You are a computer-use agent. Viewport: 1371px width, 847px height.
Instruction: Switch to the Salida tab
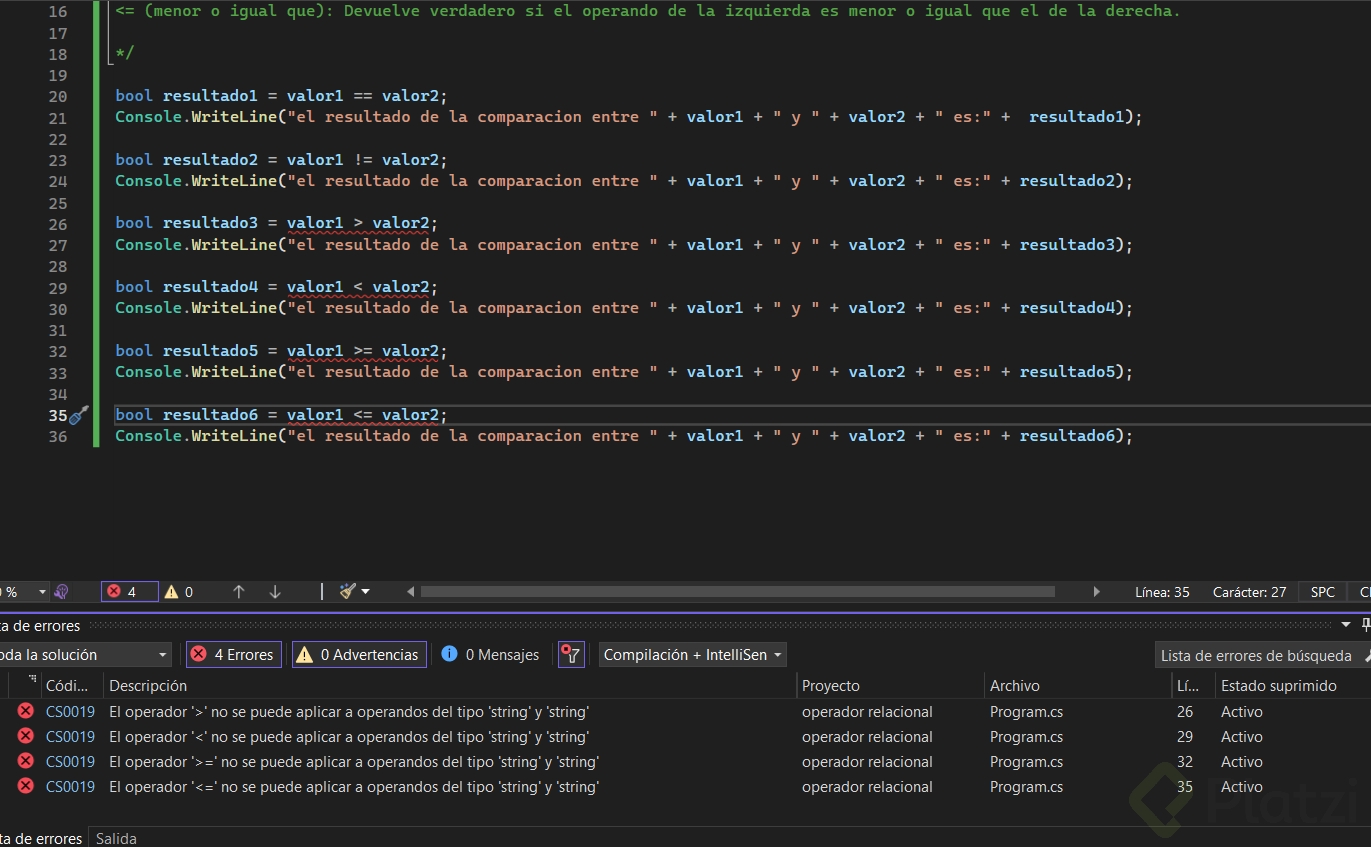click(116, 838)
